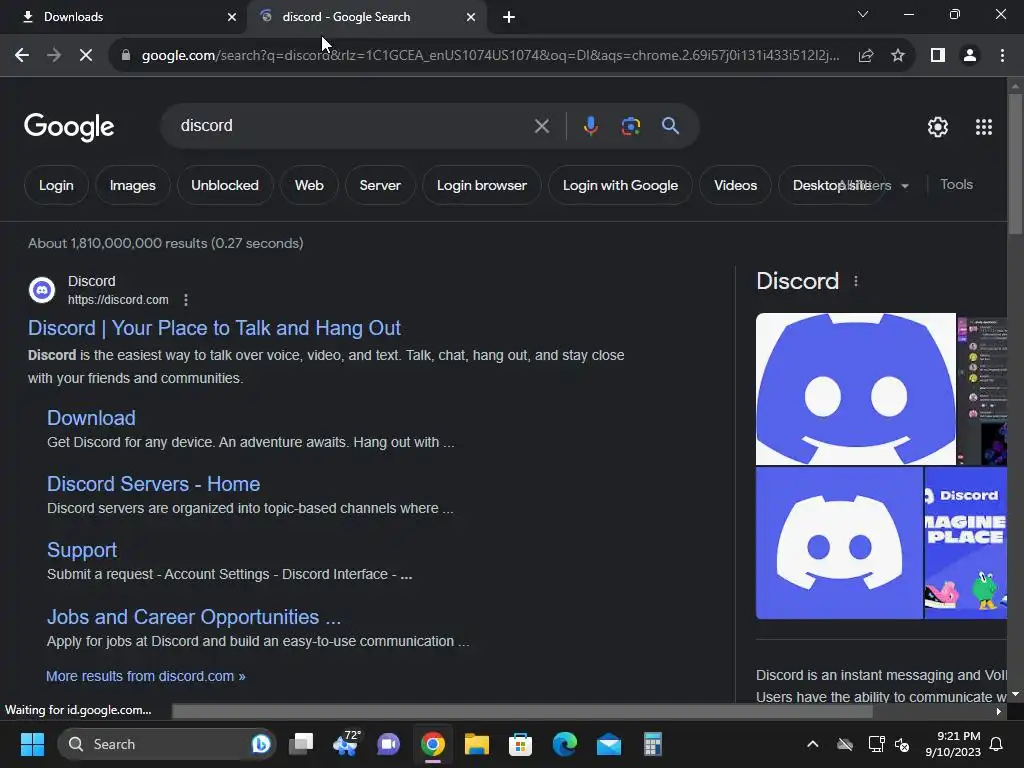Visit the Support sitelink

tap(82, 550)
